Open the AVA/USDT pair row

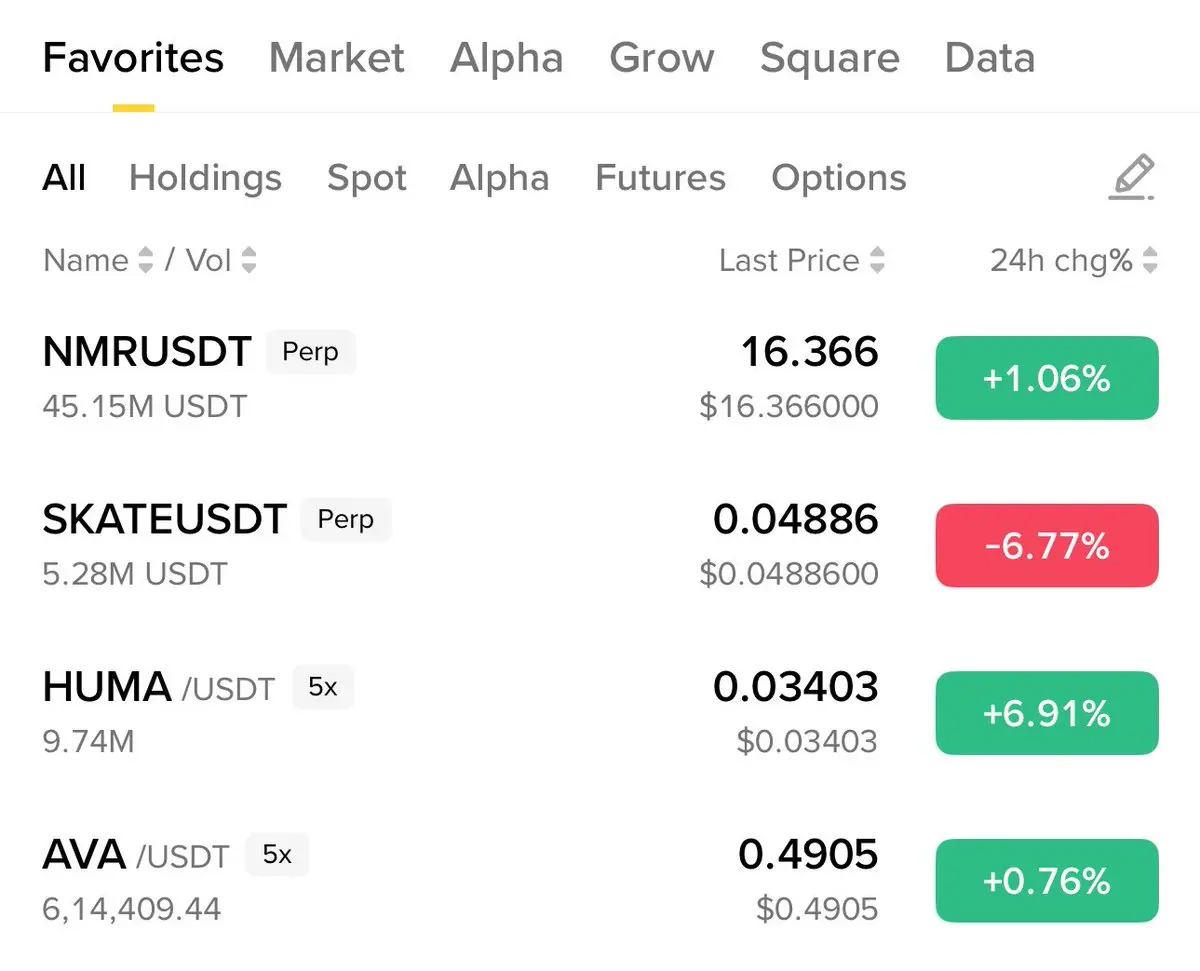400,880
